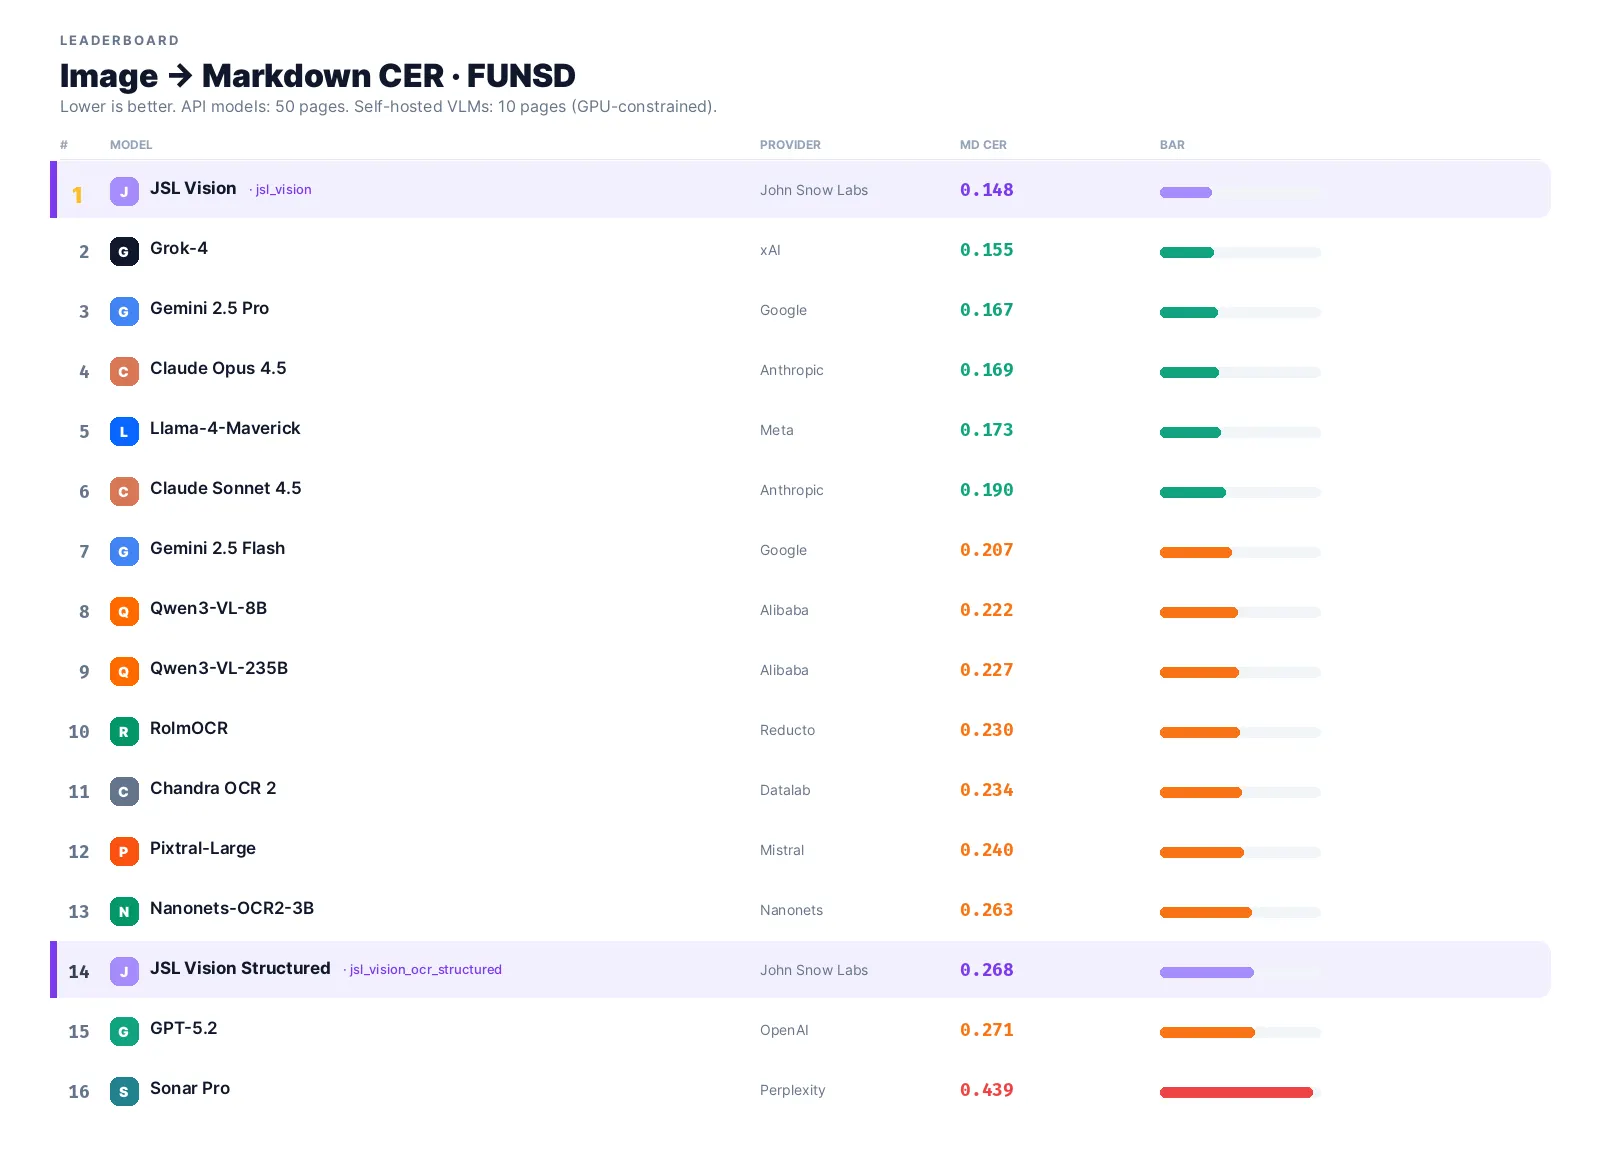
Task: Click the 0.439 score value
Action: coord(987,1090)
